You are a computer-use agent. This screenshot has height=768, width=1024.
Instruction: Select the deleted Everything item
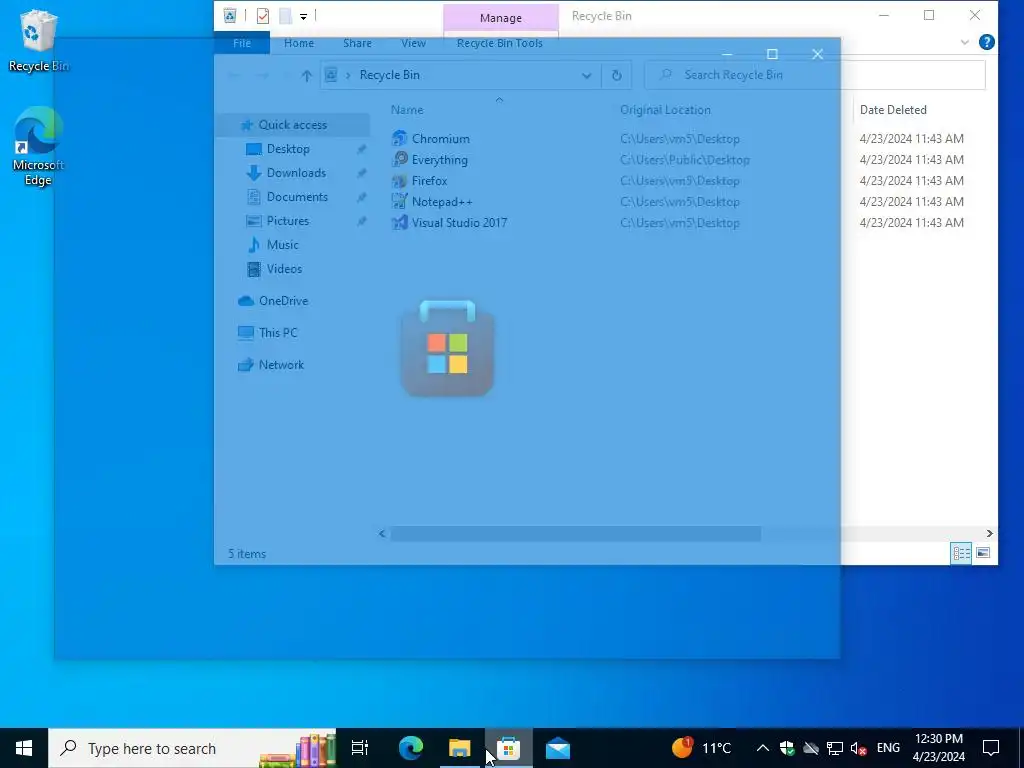(440, 160)
